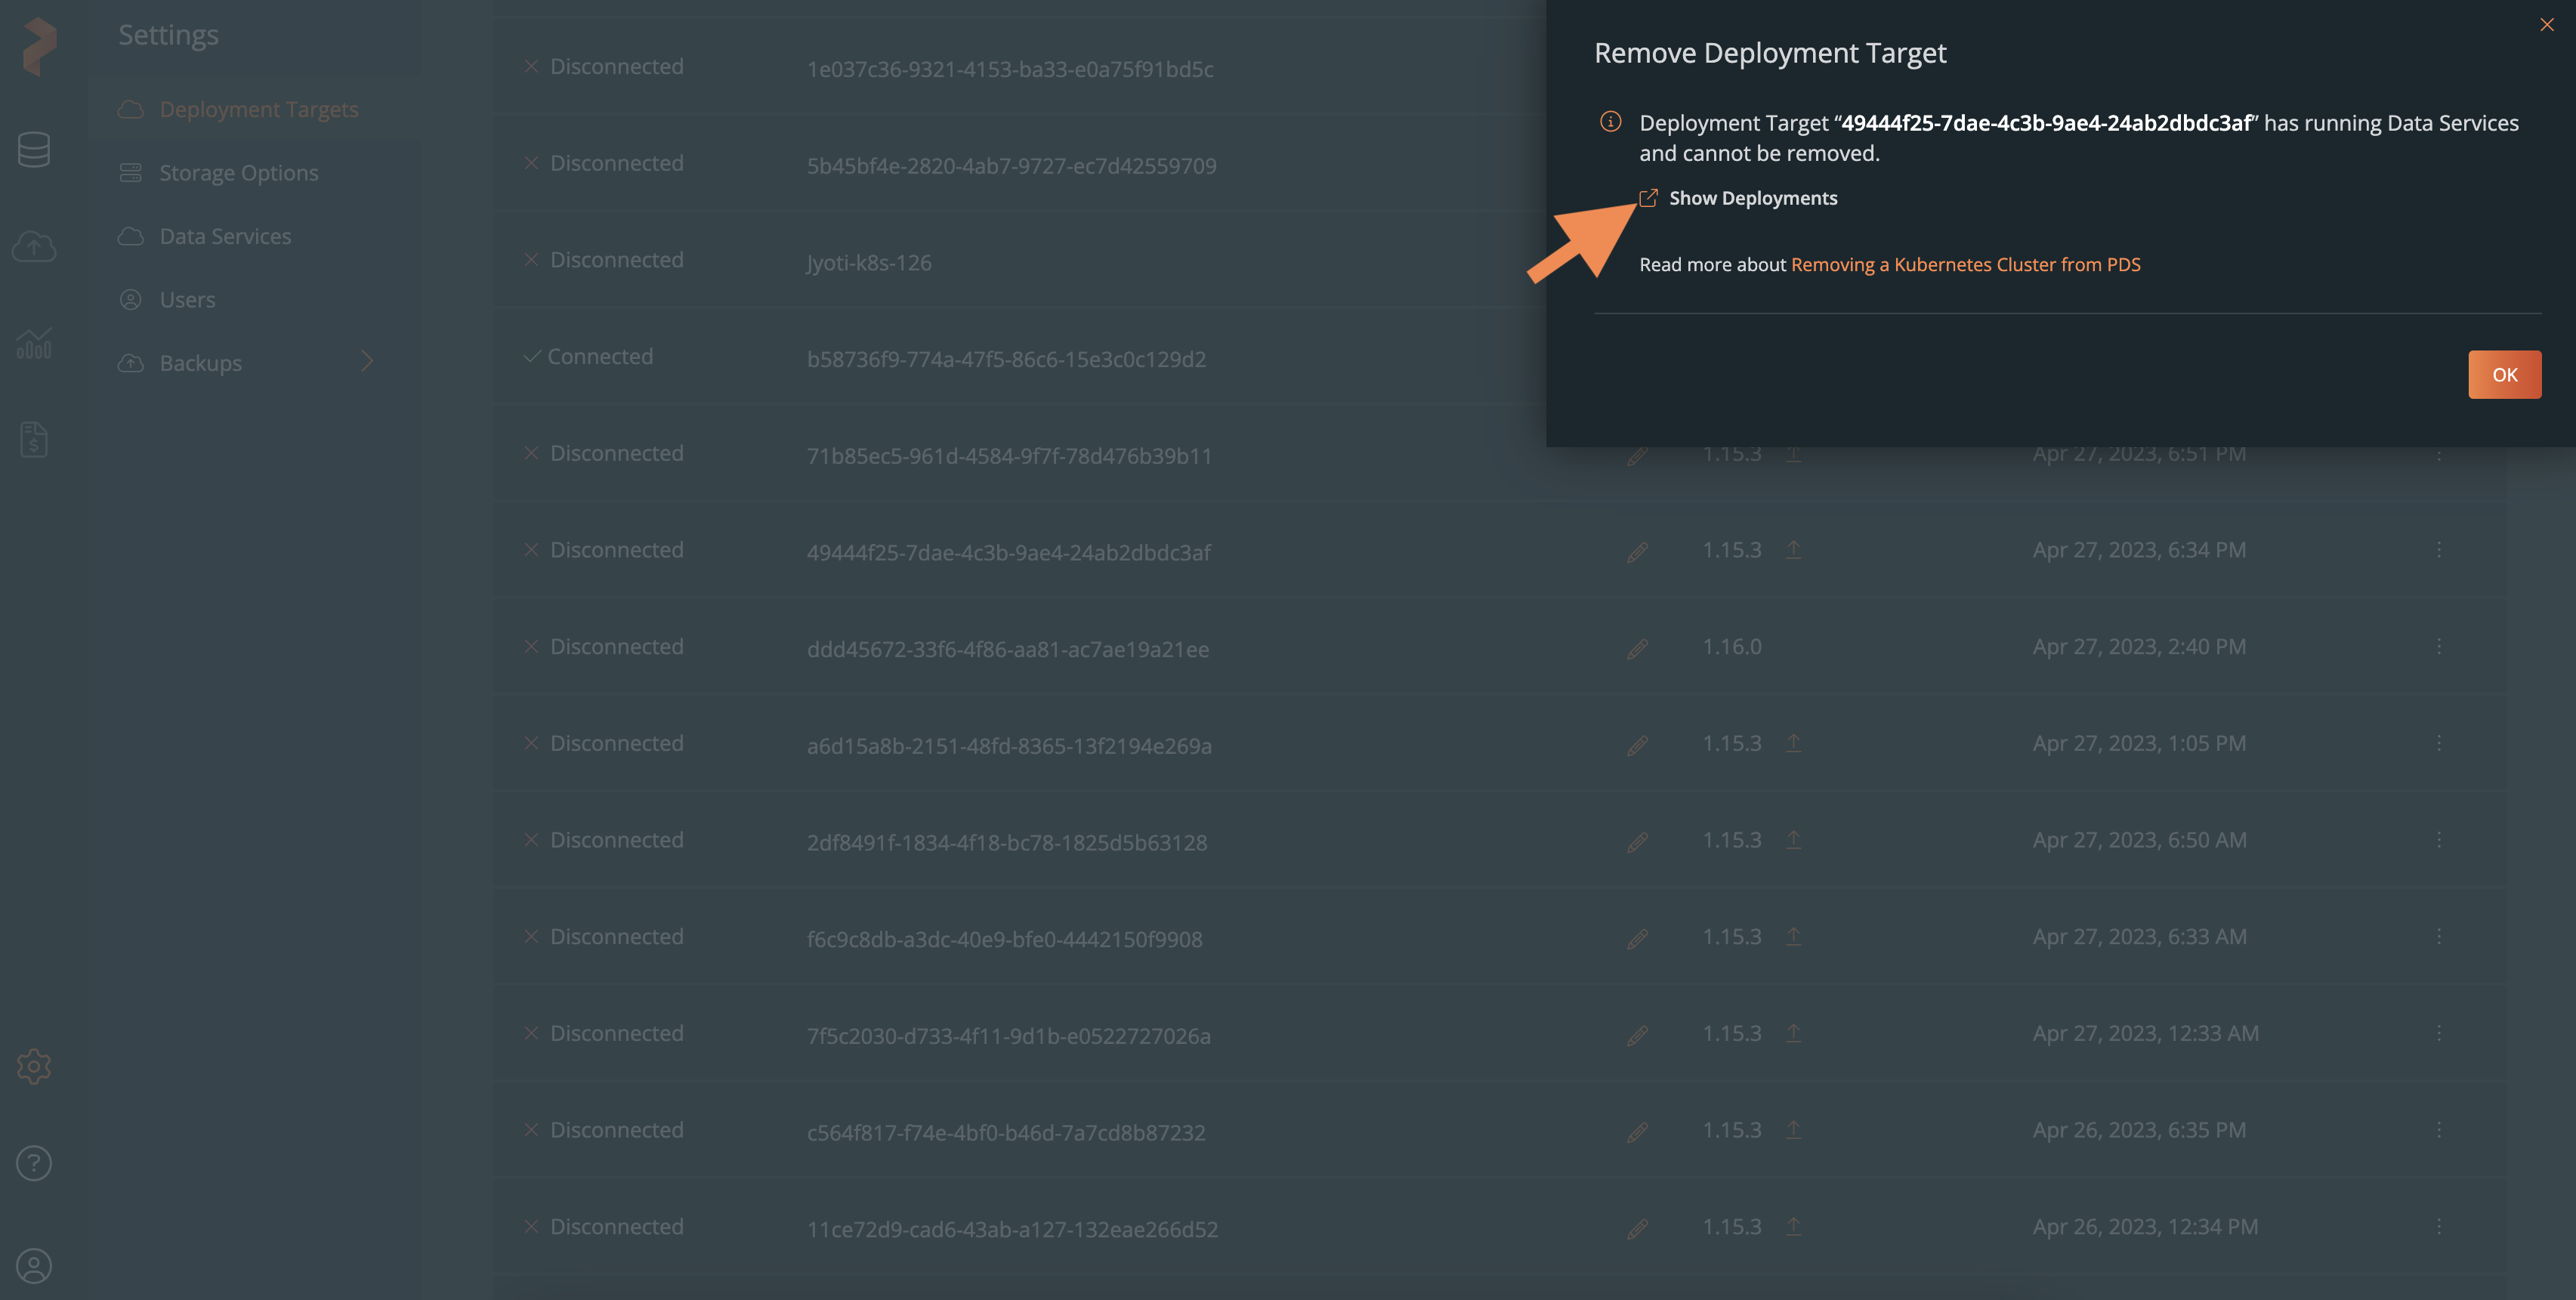
Task: Open Removing a Kubernetes Cluster from PDS link
Action: point(1966,265)
